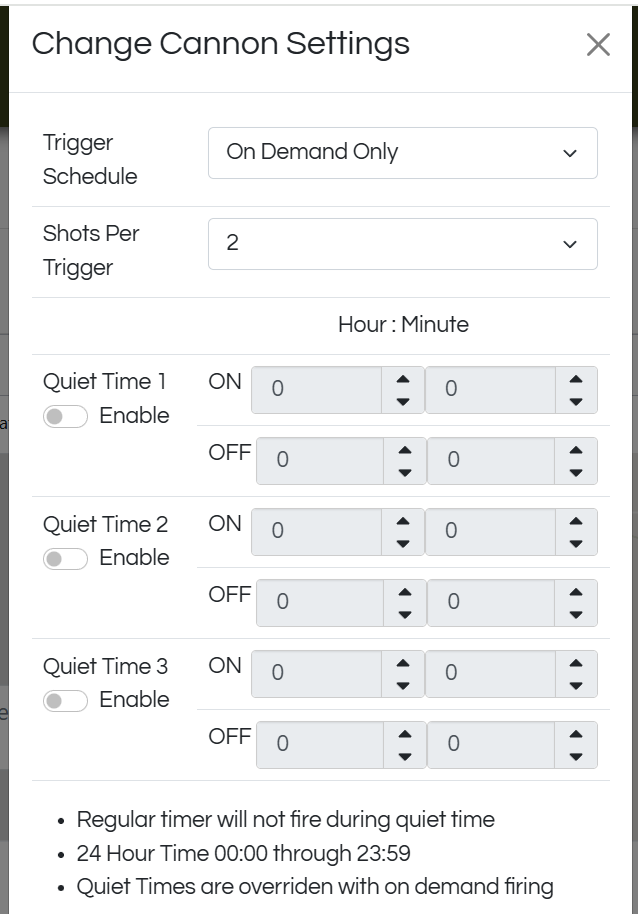
Task: Increase Quiet Time 1 ON hour
Action: (403, 380)
